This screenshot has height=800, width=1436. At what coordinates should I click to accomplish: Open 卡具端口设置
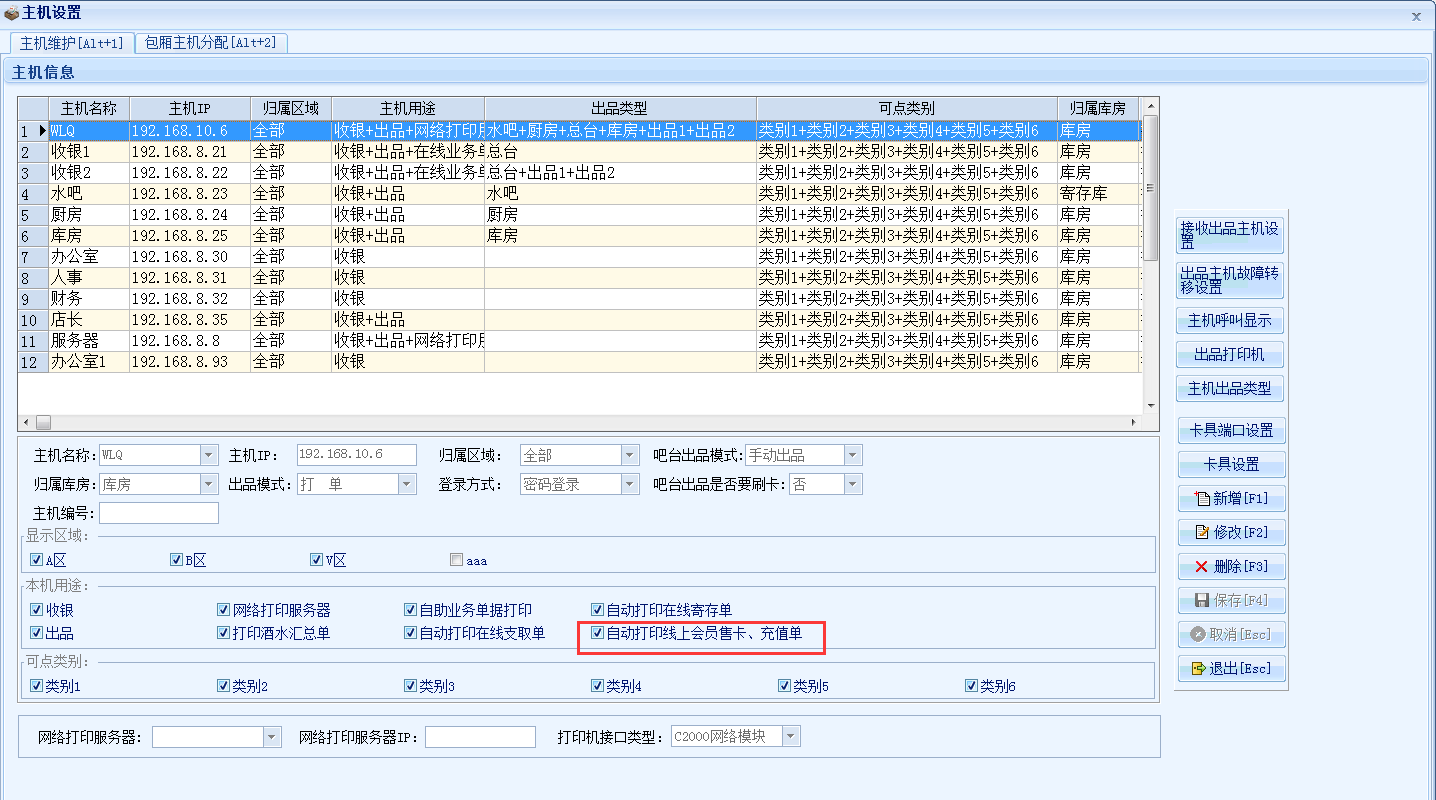tap(1231, 431)
